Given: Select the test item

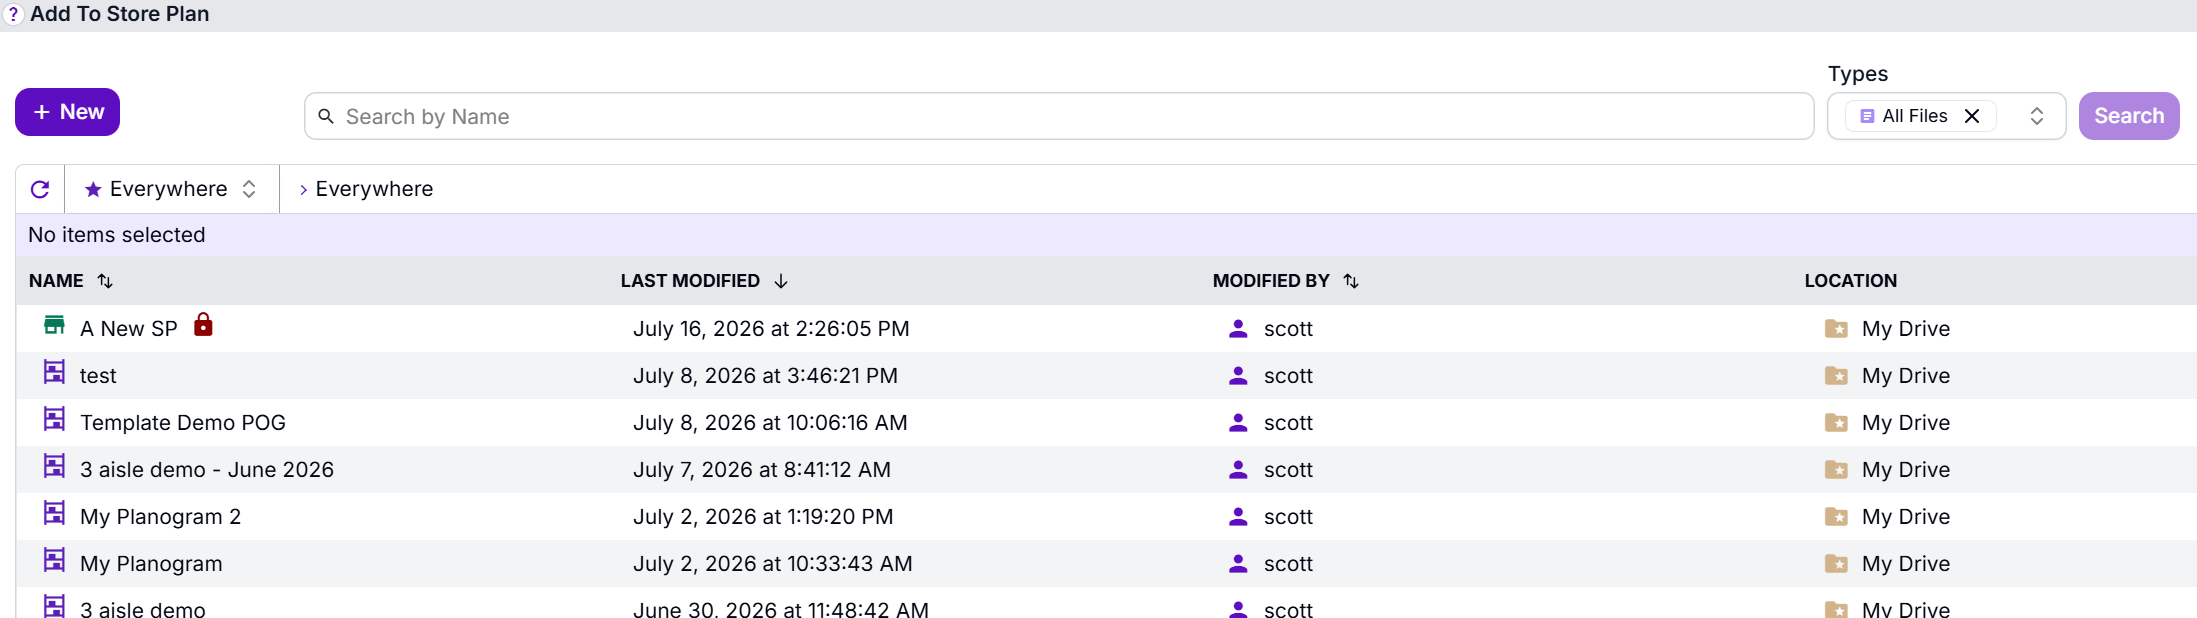Looking at the screenshot, I should click(98, 376).
